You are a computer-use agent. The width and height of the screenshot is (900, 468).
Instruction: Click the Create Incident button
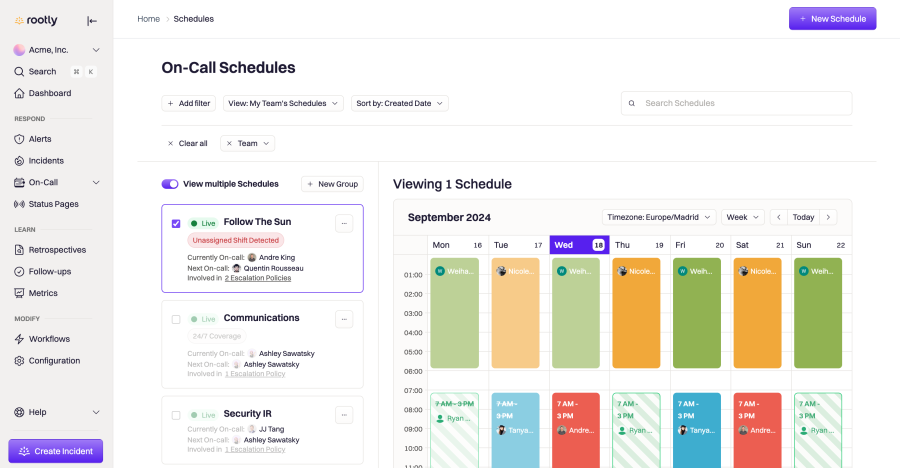(56, 451)
